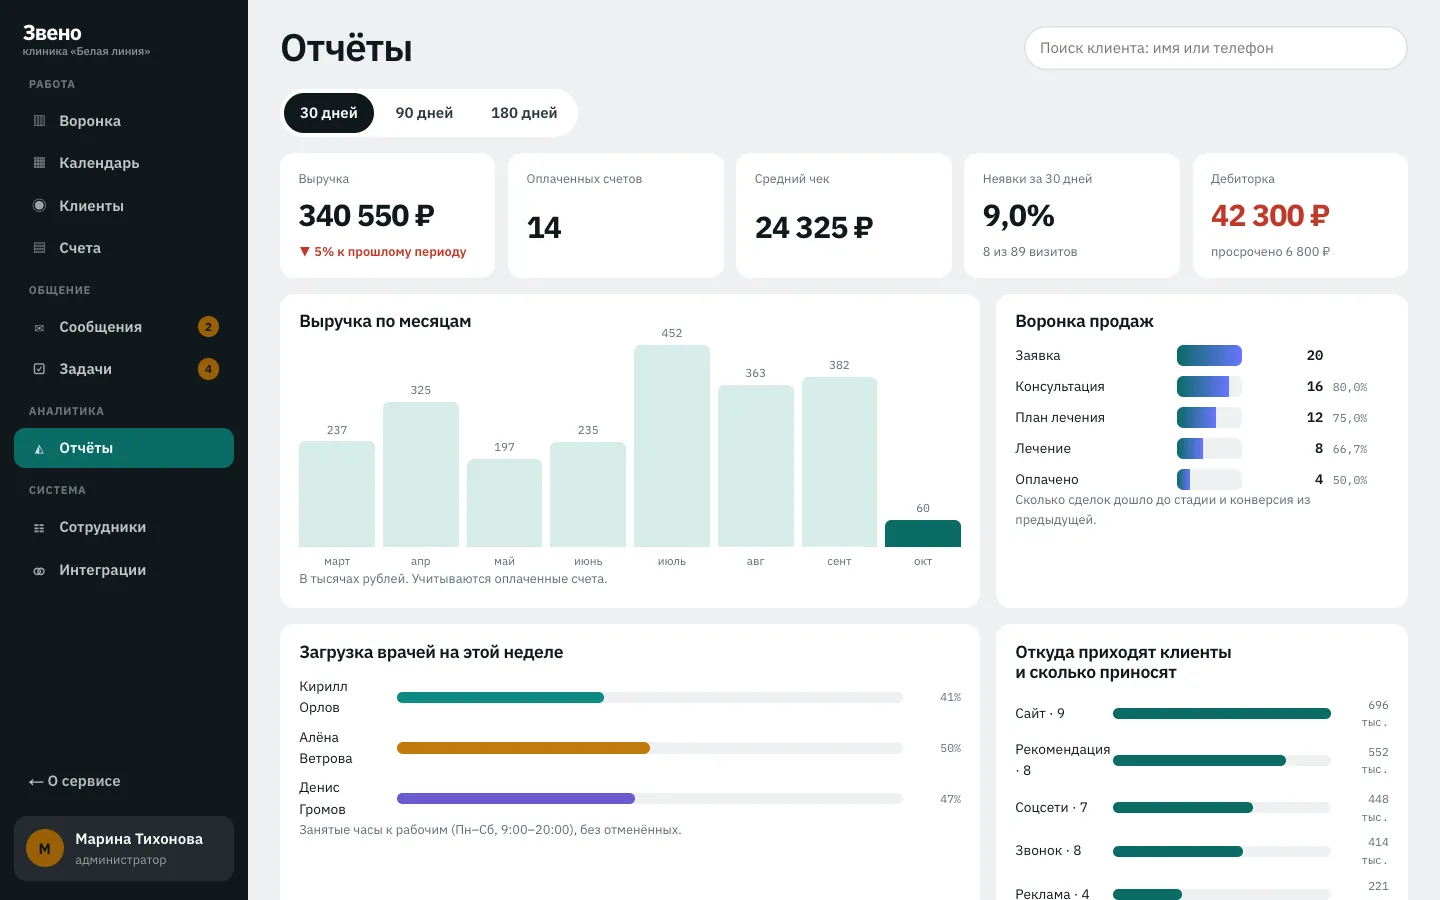The height and width of the screenshot is (900, 1440).
Task: Click the Сайт source bar
Action: [1222, 714]
